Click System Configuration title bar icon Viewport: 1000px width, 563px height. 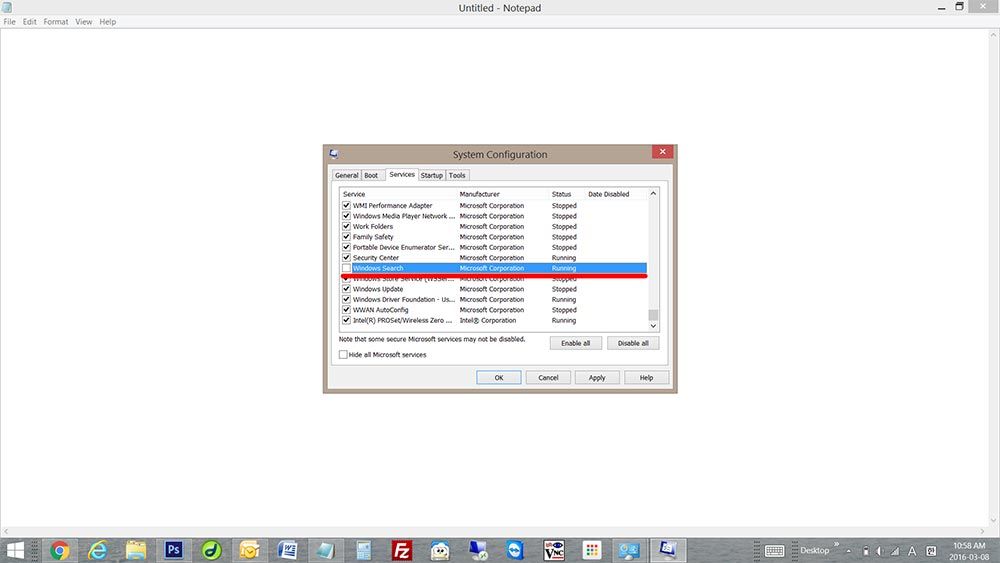click(334, 154)
